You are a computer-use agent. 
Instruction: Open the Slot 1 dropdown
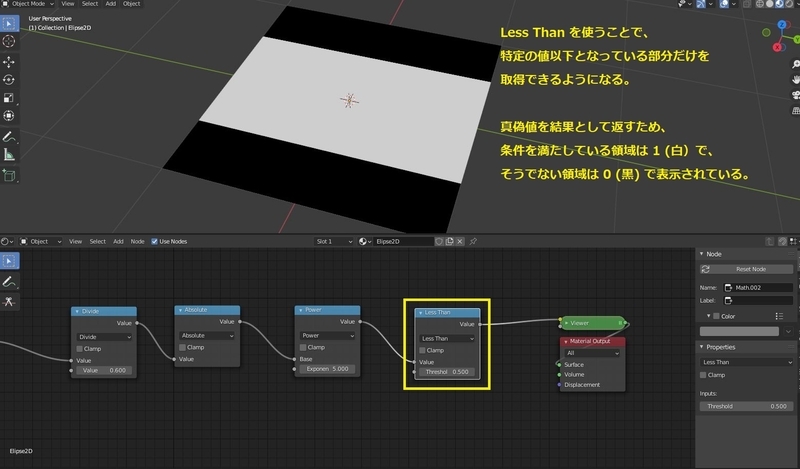(x=334, y=241)
